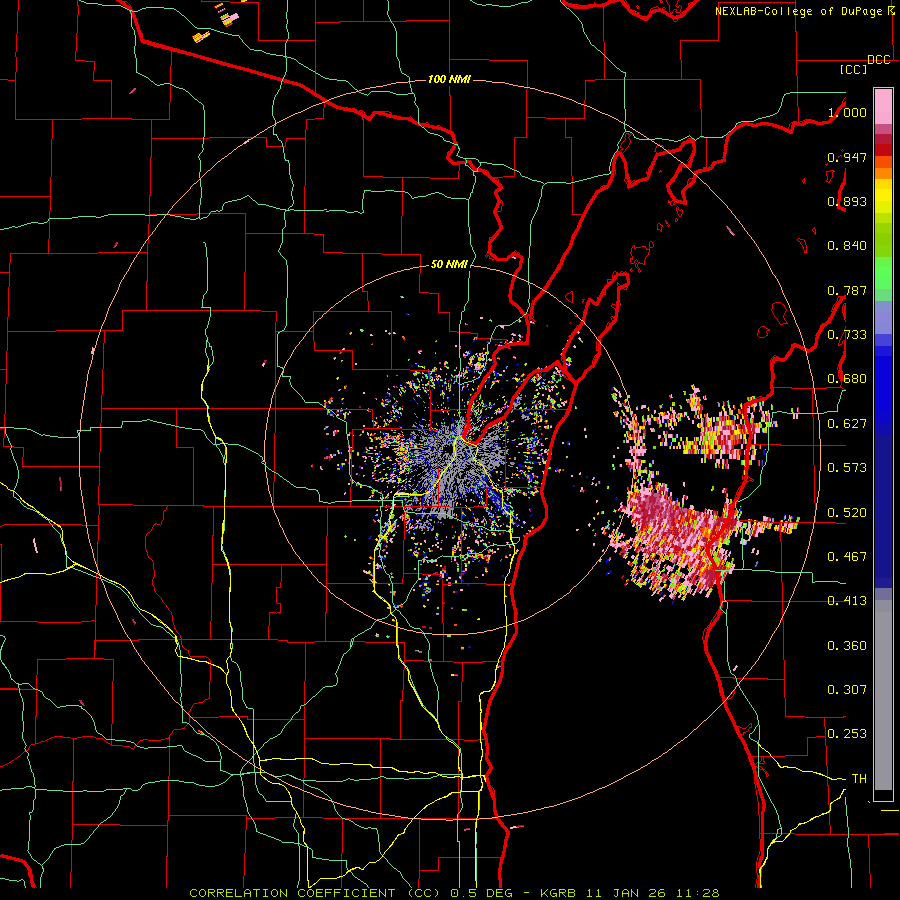This screenshot has width=900, height=900.
Task: Click the 1.000 value on color scale
Action: click(x=847, y=112)
